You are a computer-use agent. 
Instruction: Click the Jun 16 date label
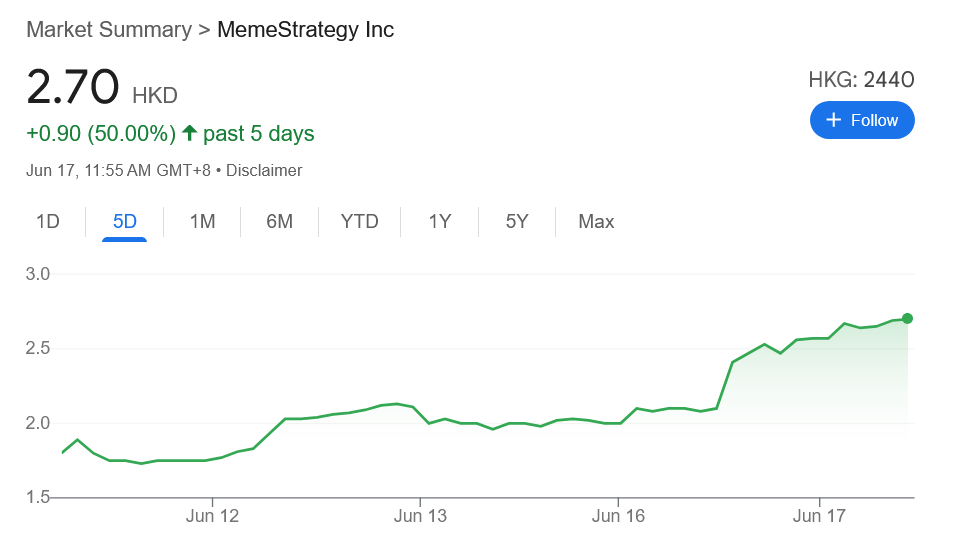pos(619,516)
